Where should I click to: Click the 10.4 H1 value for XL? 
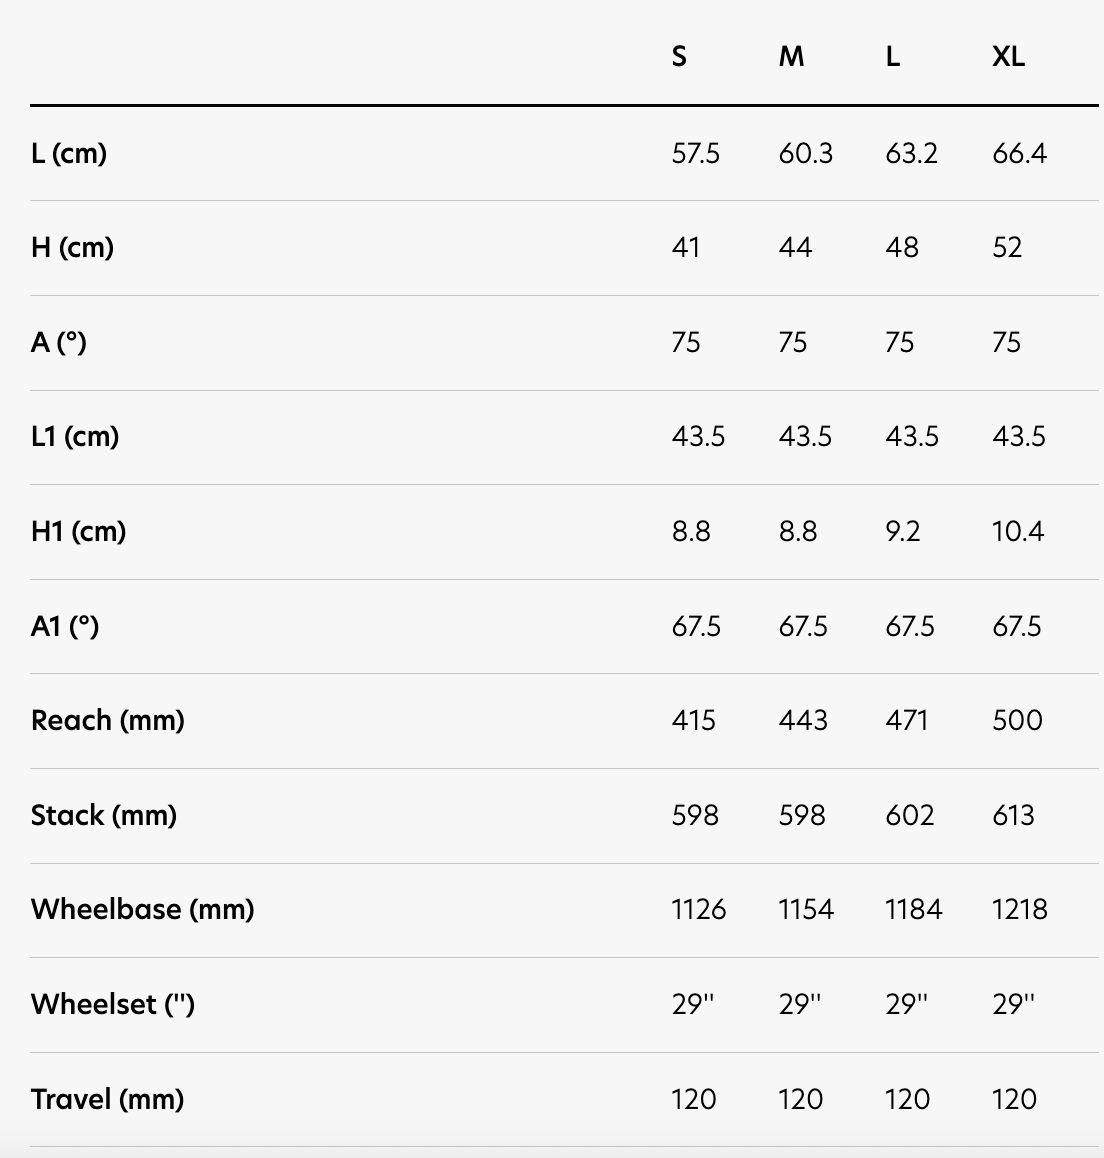click(1018, 532)
